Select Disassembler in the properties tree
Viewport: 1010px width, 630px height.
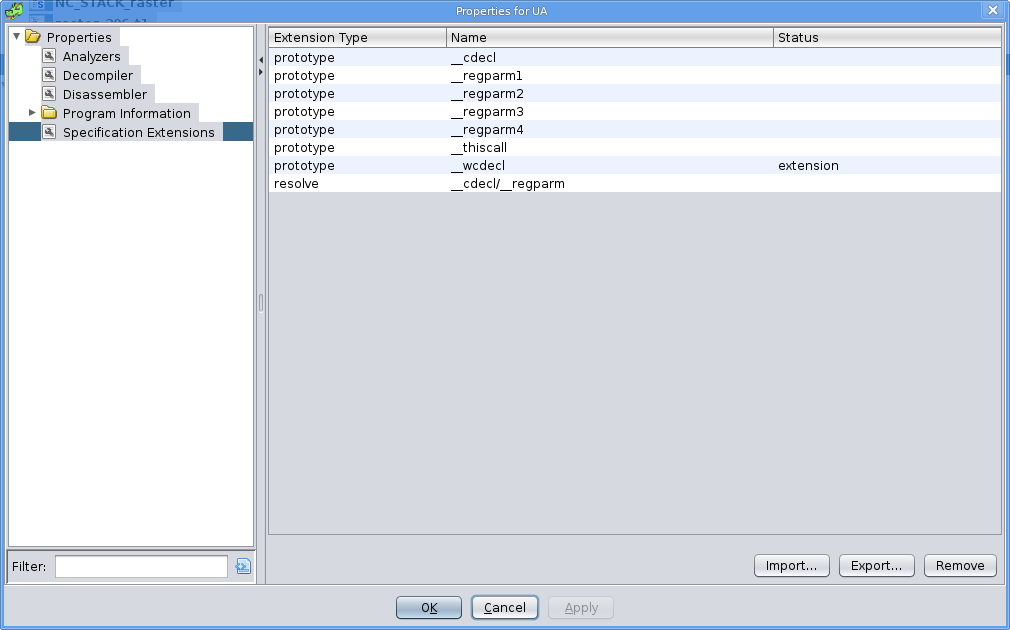tap(105, 94)
